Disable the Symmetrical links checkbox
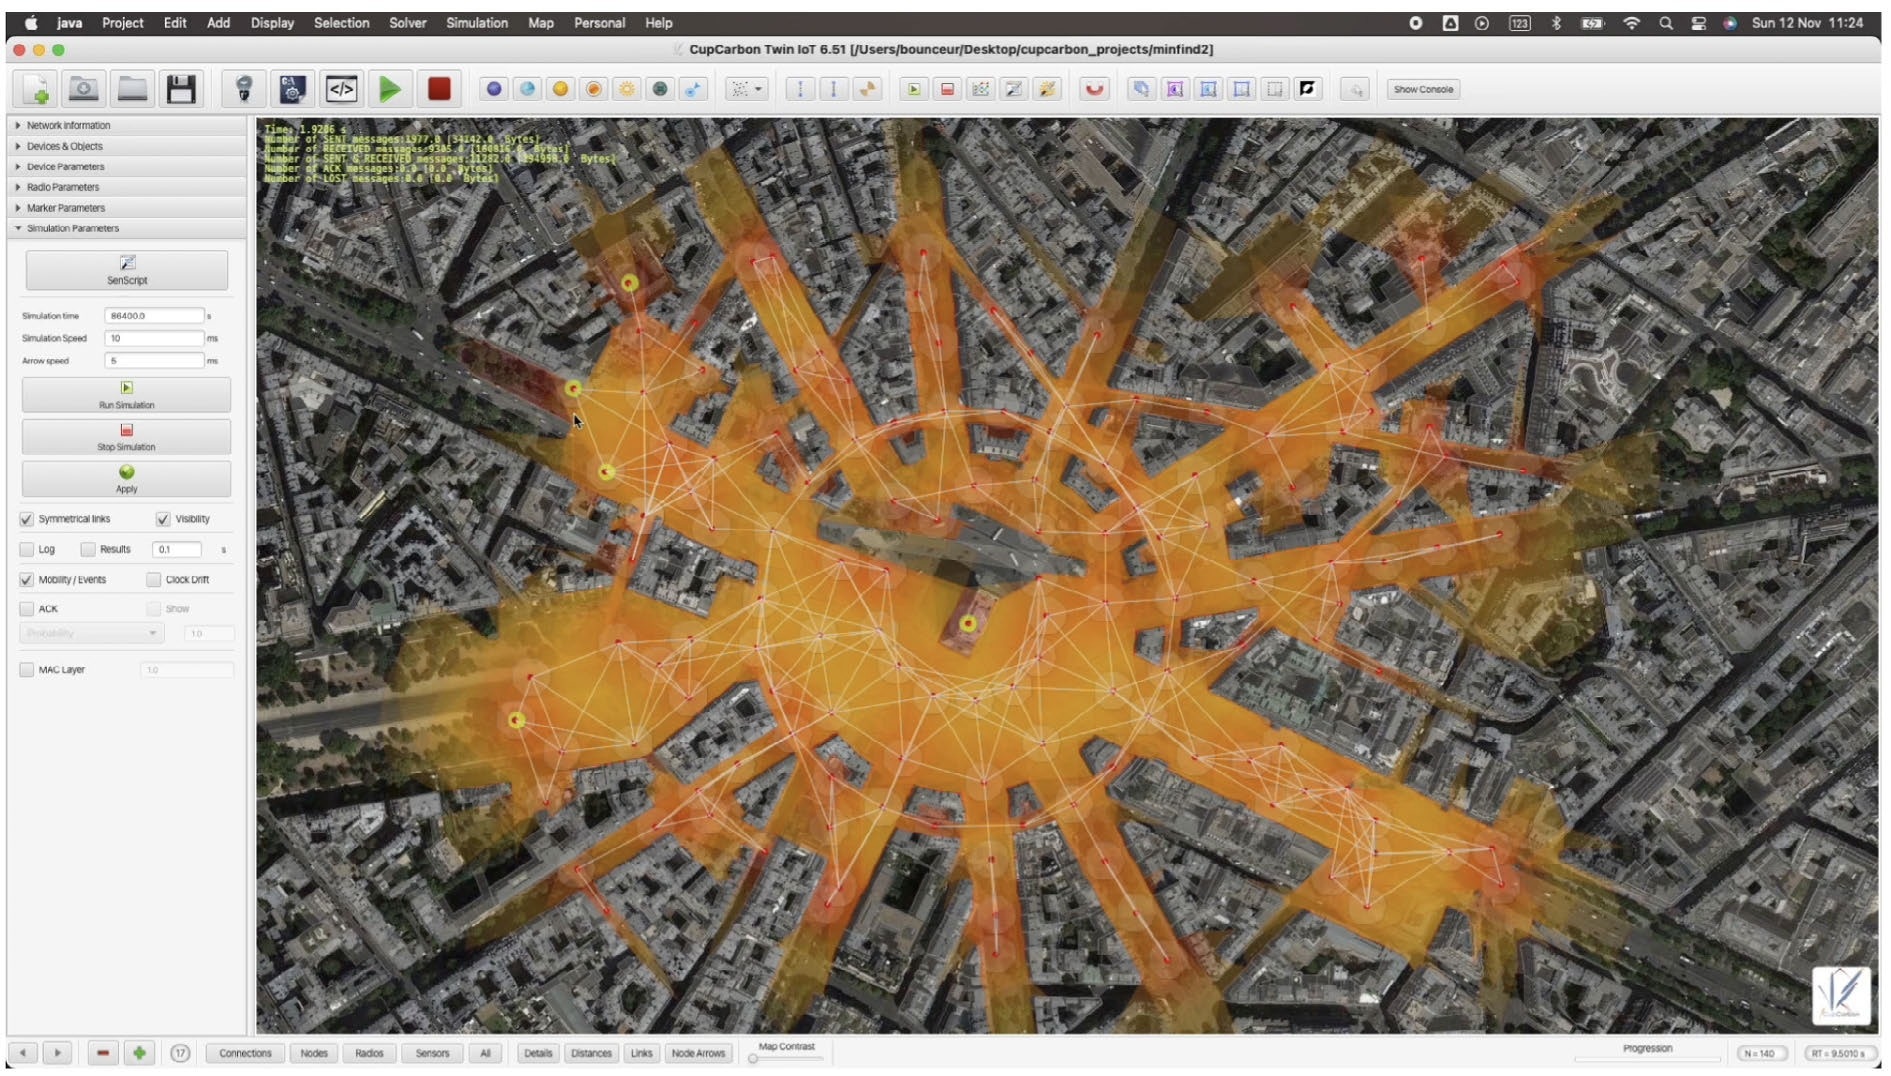This screenshot has width=1891, height=1076. click(27, 519)
